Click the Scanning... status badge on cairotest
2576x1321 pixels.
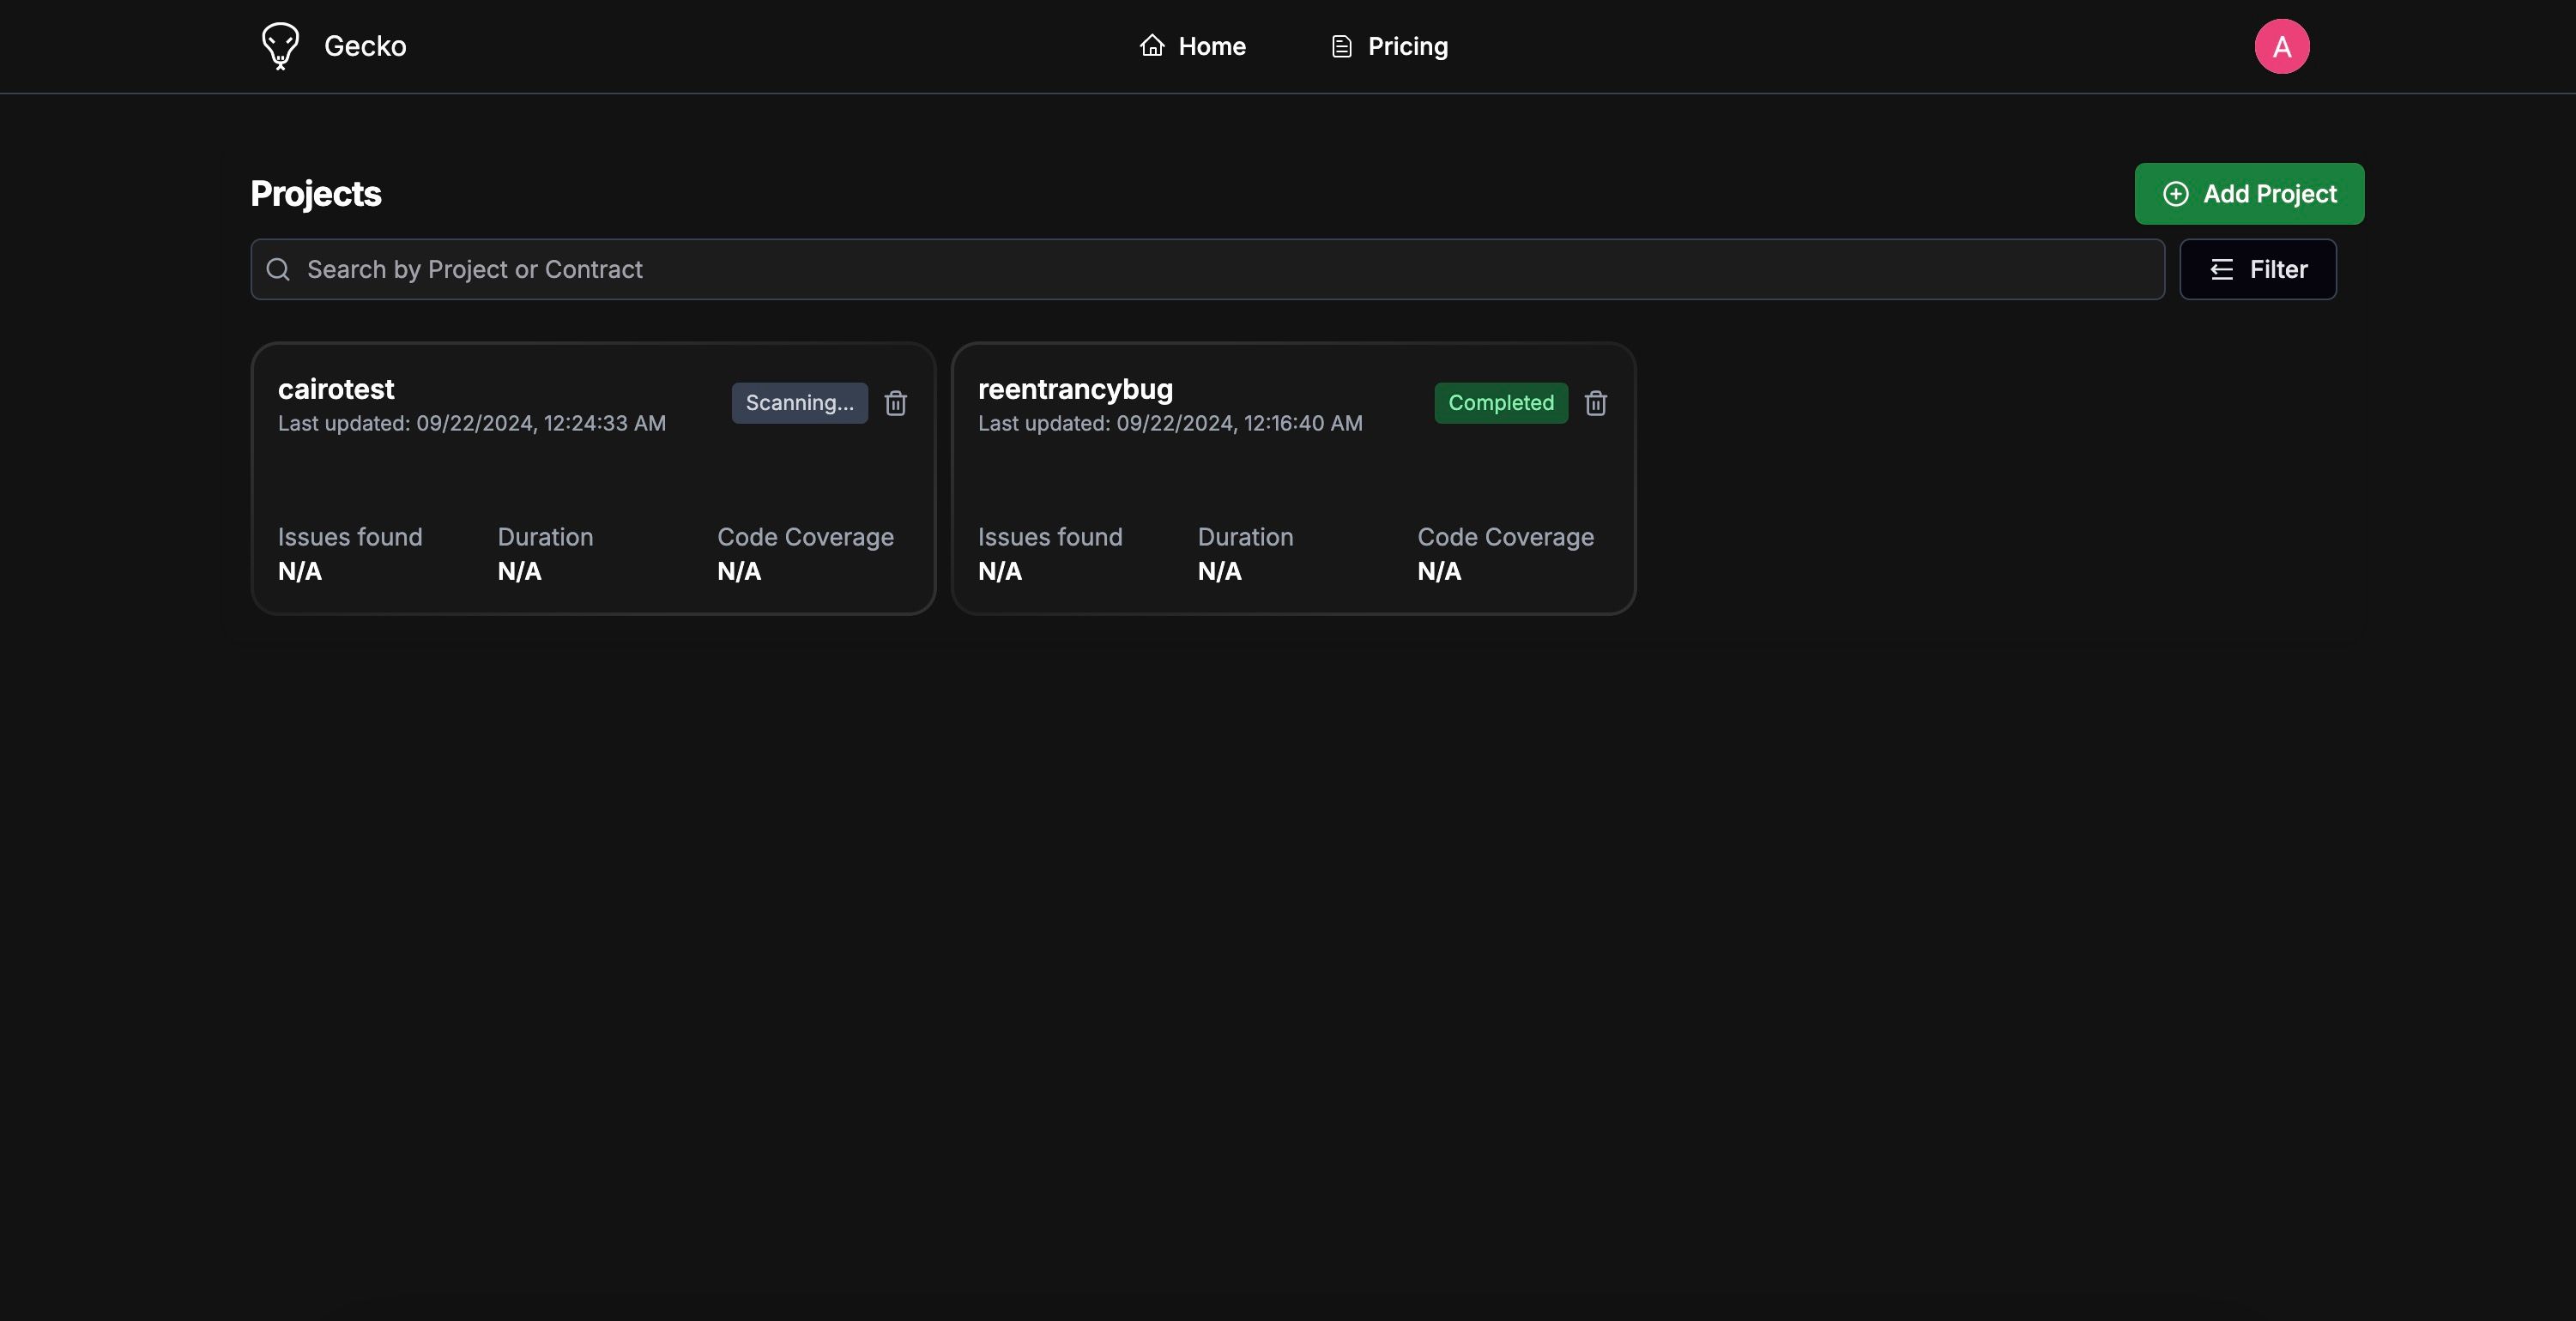coord(799,403)
